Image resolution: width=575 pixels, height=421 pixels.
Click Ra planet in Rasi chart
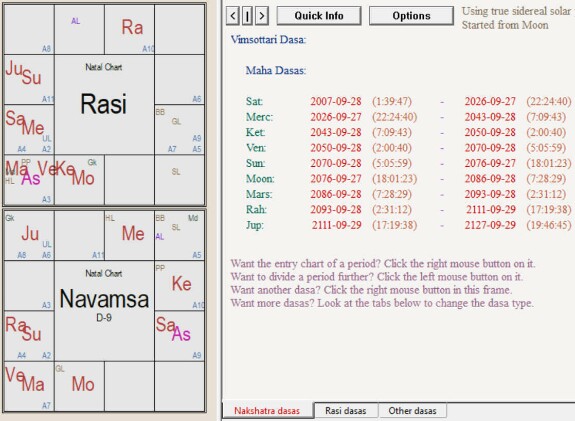pos(132,28)
